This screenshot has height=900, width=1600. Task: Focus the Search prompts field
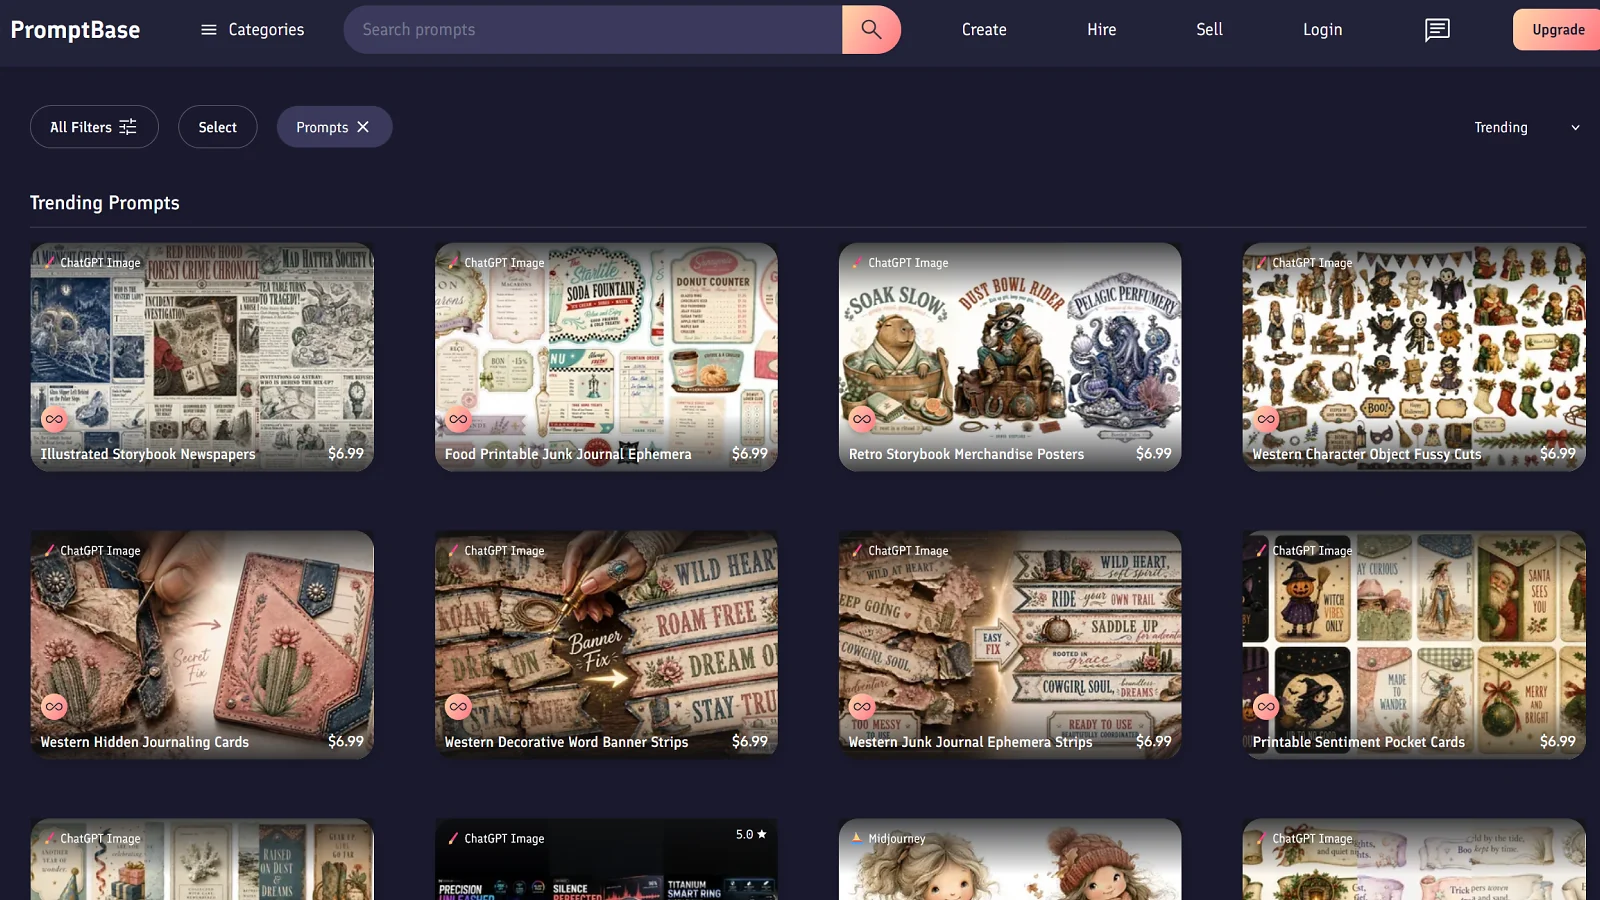pyautogui.click(x=593, y=30)
